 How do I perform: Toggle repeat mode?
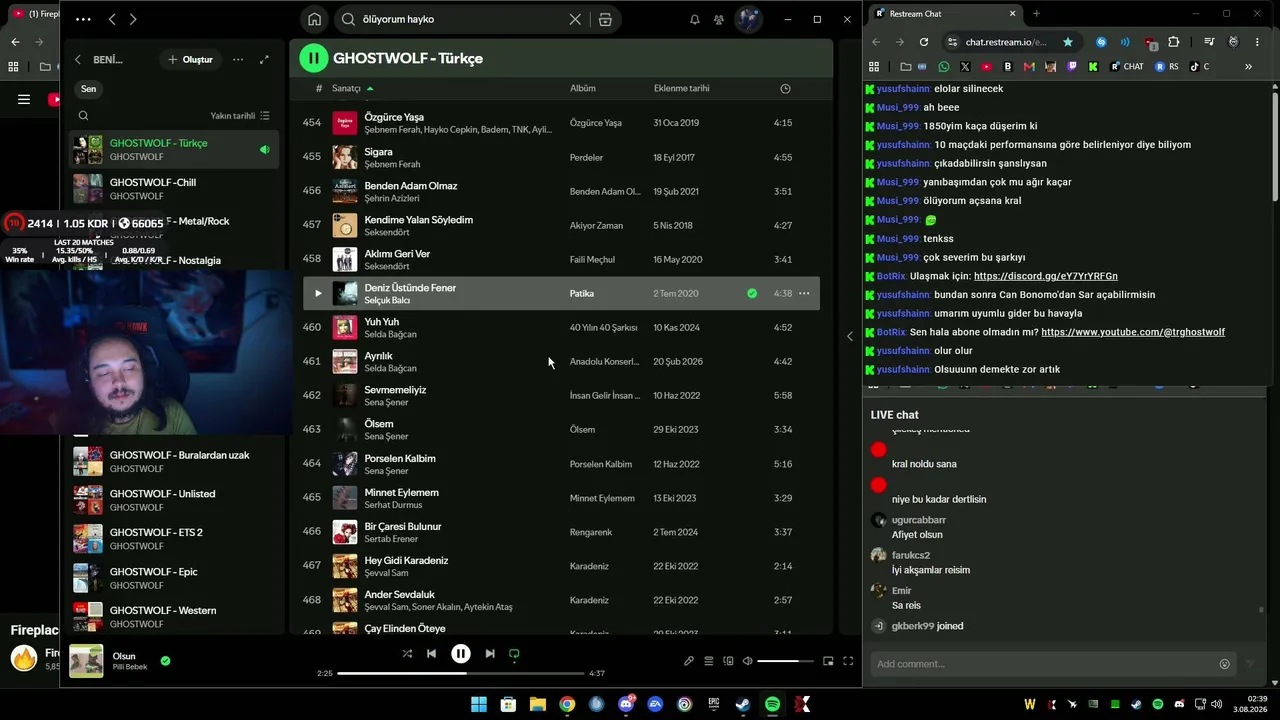514,654
